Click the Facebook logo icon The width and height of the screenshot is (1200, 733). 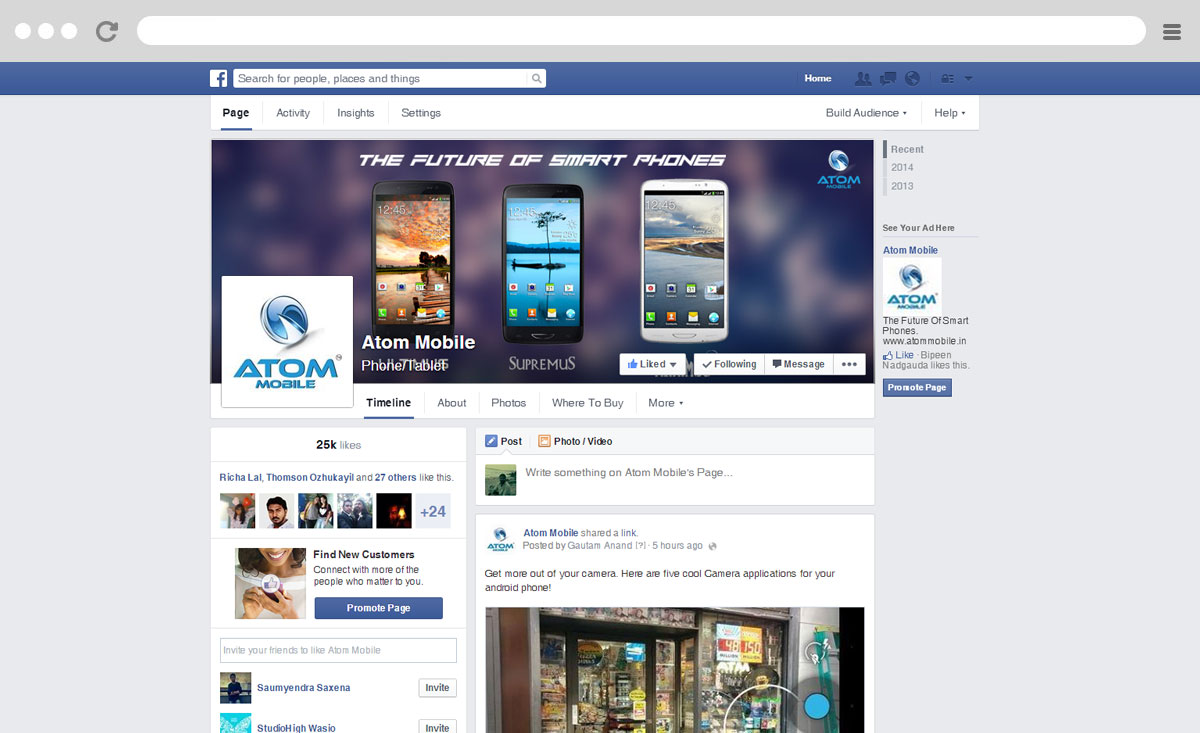click(x=218, y=79)
